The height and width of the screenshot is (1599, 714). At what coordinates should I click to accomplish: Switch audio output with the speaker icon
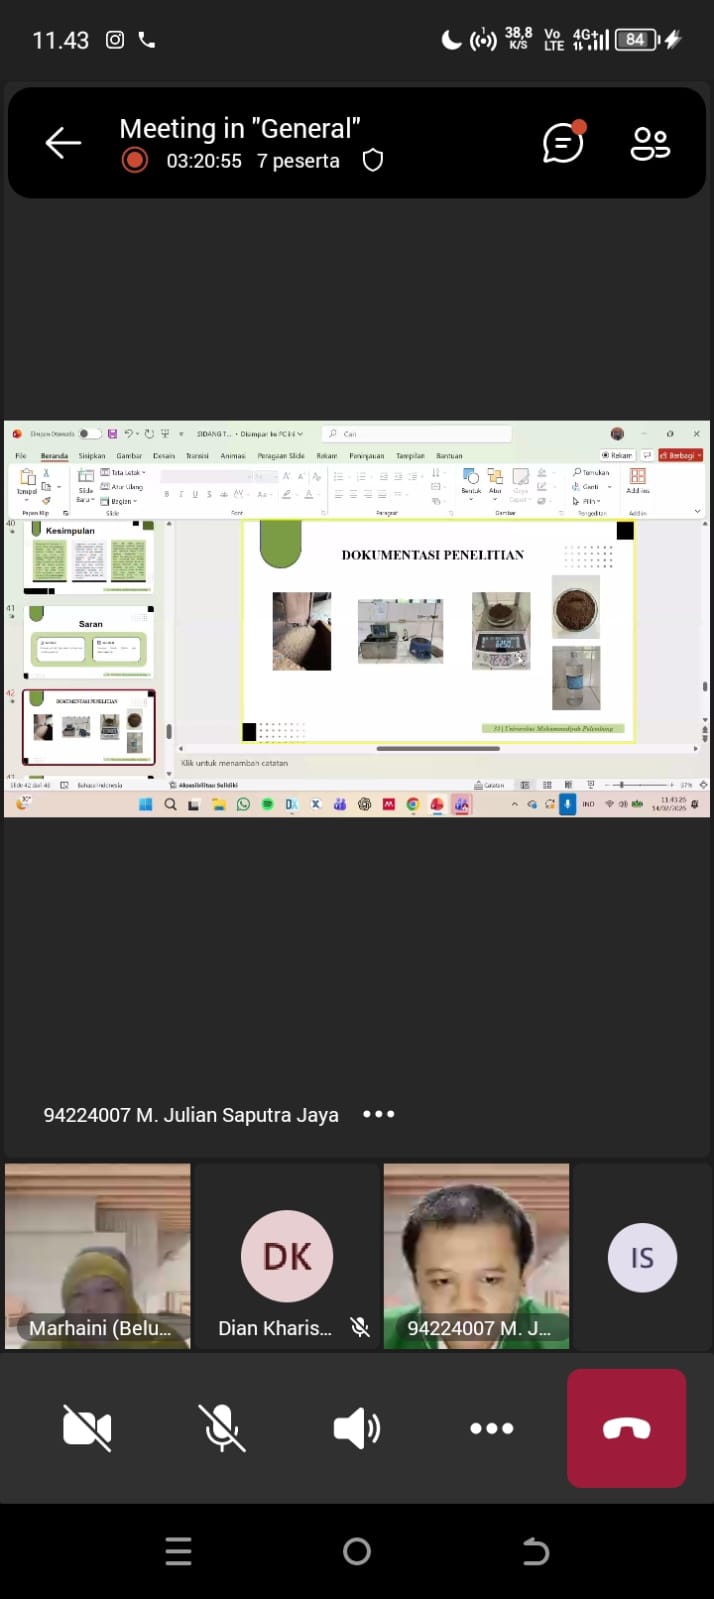356,1428
